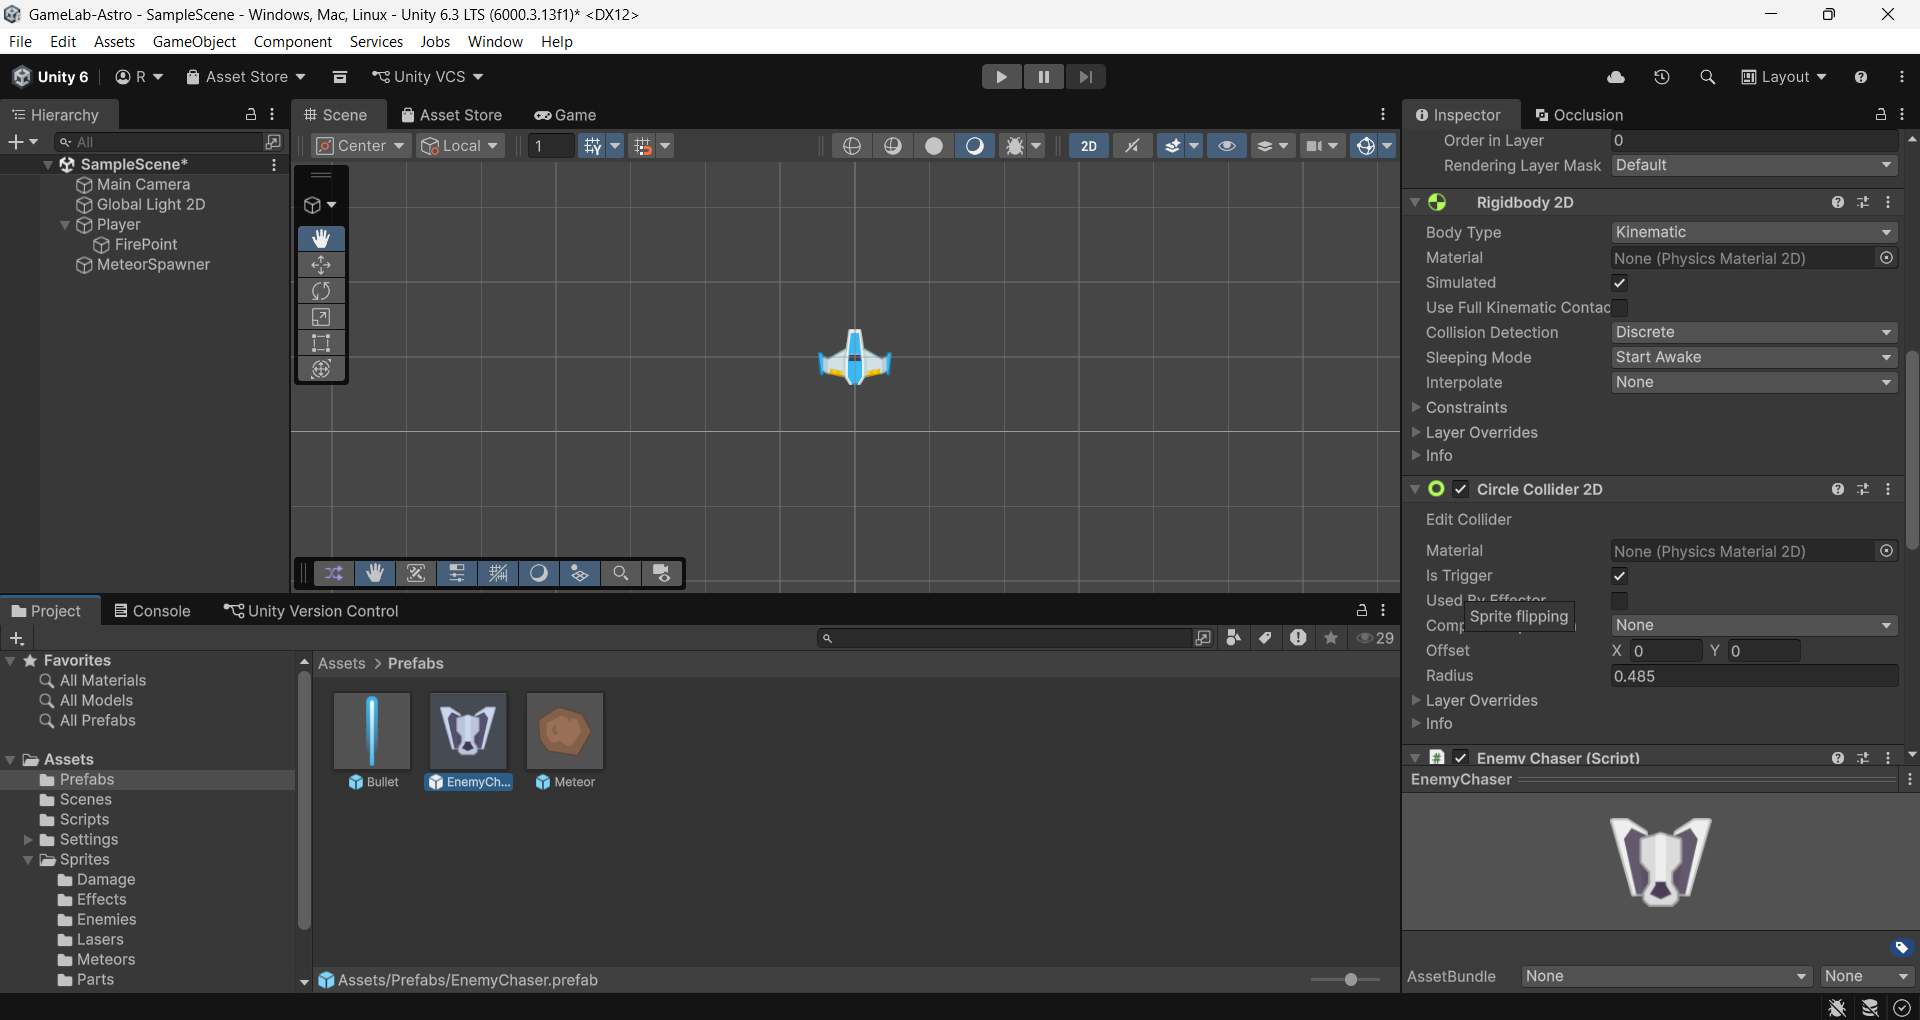Toggle the Is Trigger checkbox
The width and height of the screenshot is (1920, 1020).
(1619, 576)
